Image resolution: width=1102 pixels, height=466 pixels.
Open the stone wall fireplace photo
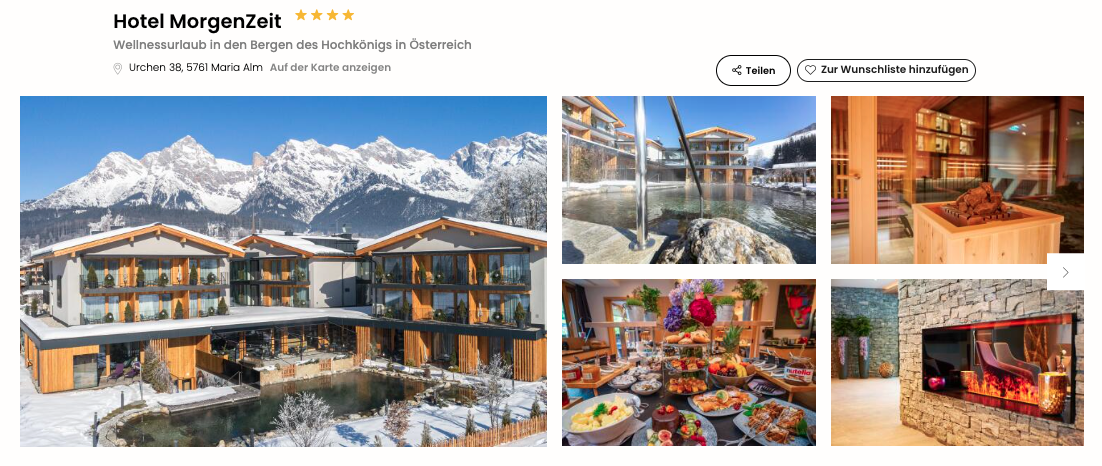tap(957, 363)
